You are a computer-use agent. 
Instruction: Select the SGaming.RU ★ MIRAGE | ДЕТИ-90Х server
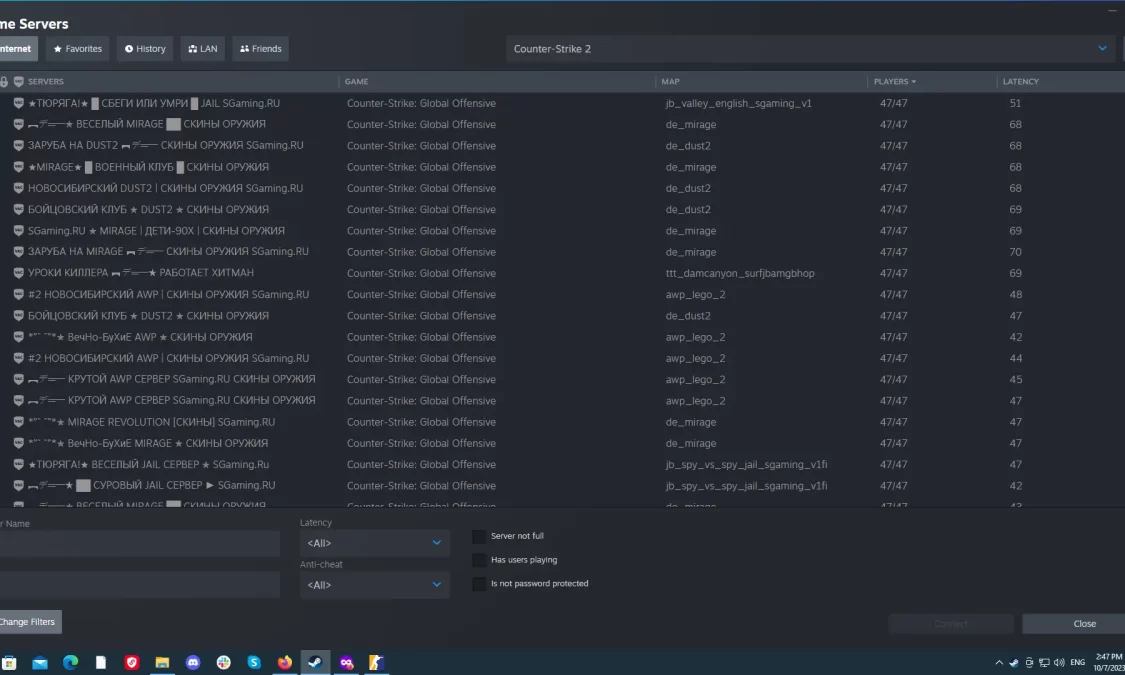click(156, 231)
